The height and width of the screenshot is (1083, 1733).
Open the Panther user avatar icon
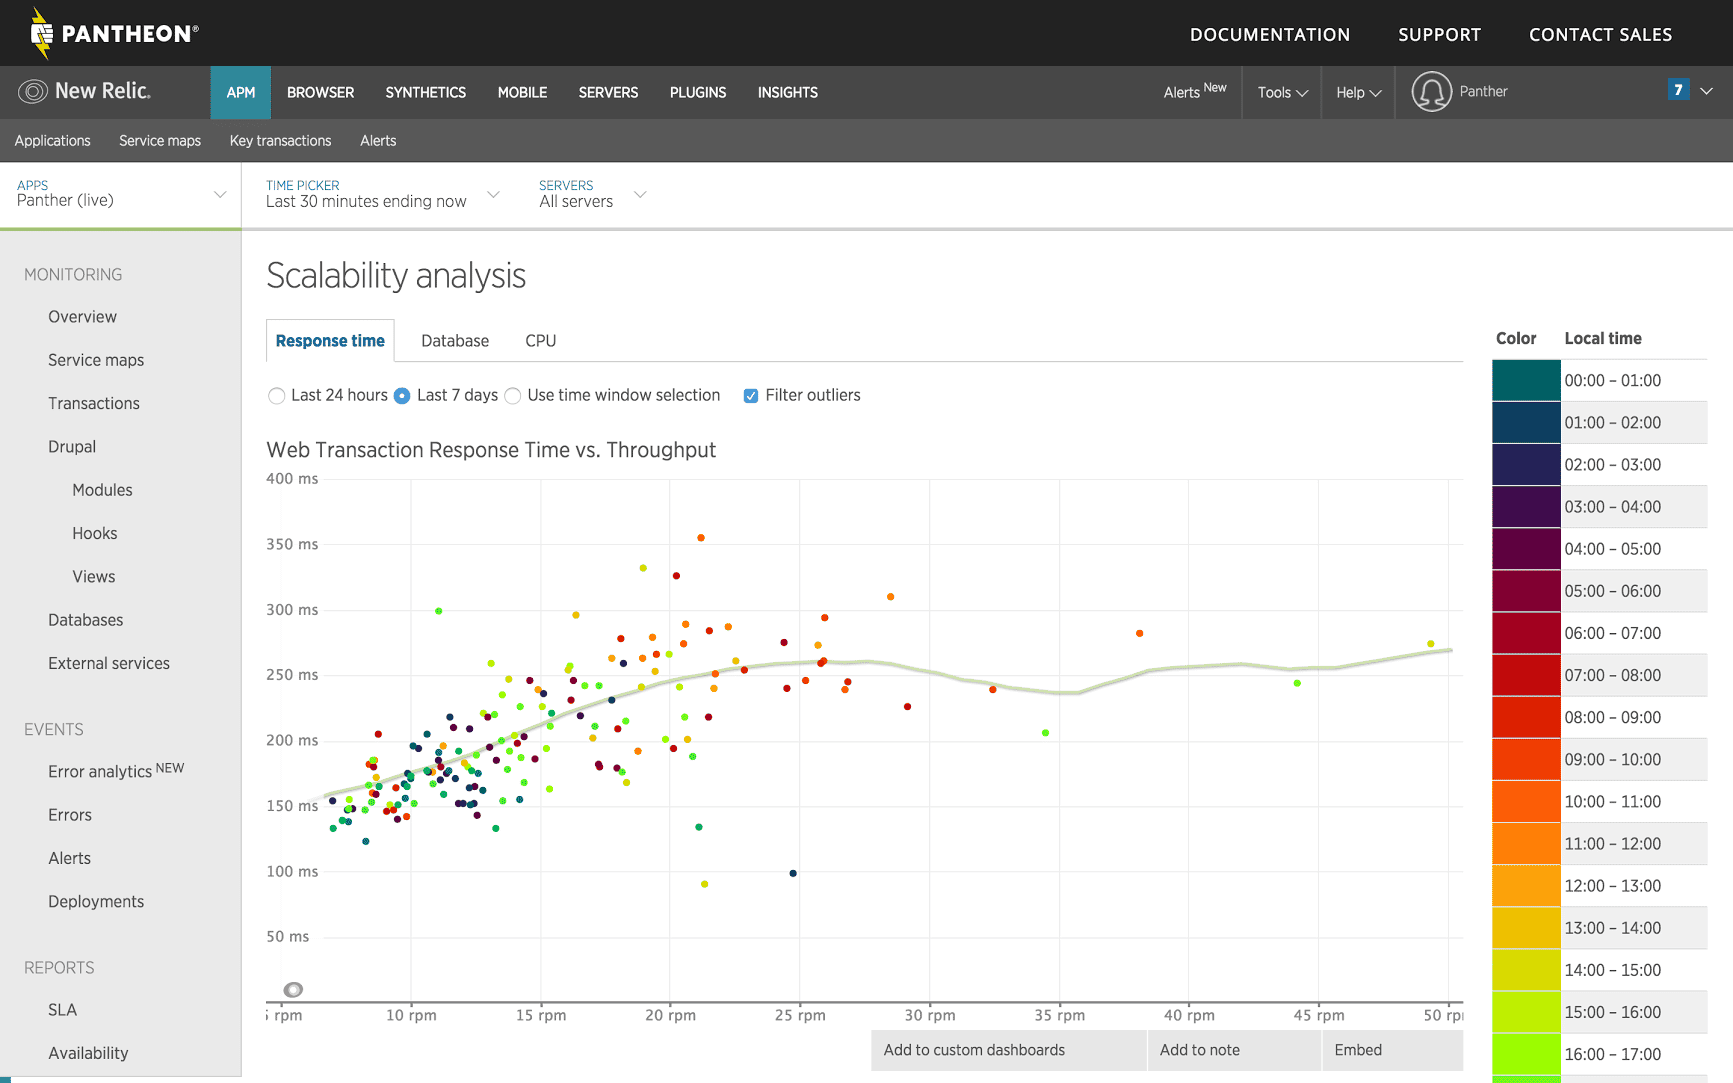[x=1431, y=92]
